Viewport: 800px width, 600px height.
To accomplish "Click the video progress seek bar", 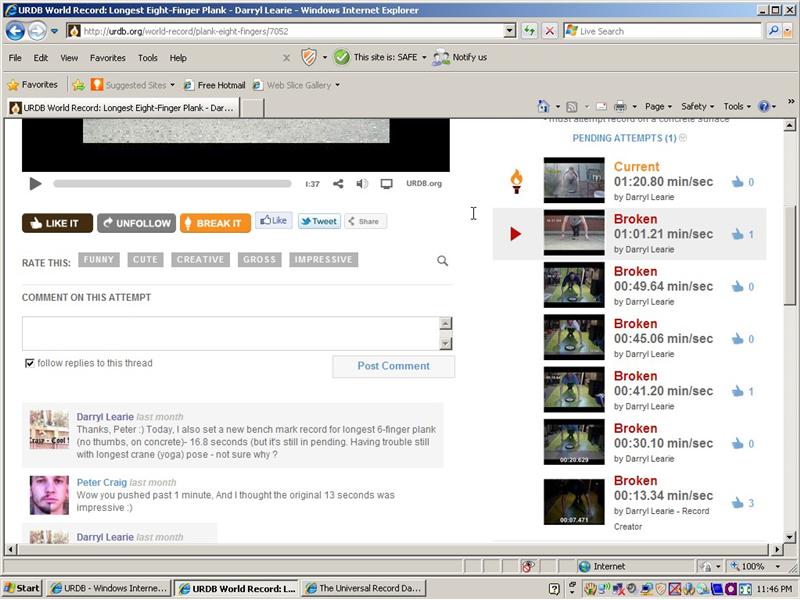I will pyautogui.click(x=172, y=184).
